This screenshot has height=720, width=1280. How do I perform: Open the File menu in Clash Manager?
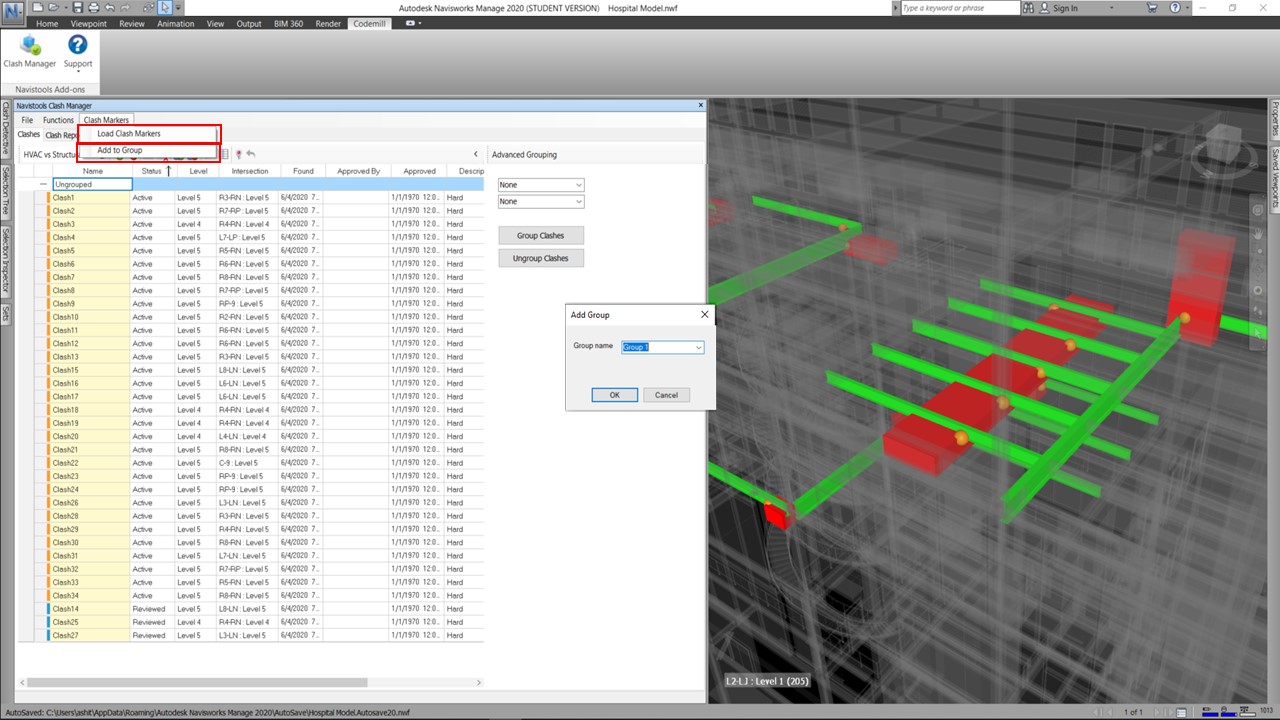(27, 120)
